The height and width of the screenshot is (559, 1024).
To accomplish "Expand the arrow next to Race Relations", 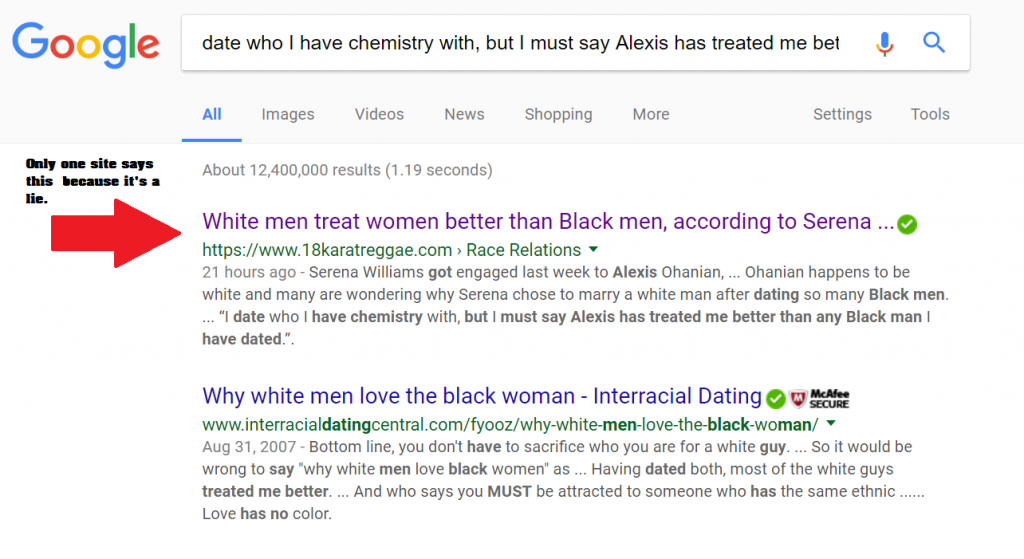I will (x=593, y=249).
